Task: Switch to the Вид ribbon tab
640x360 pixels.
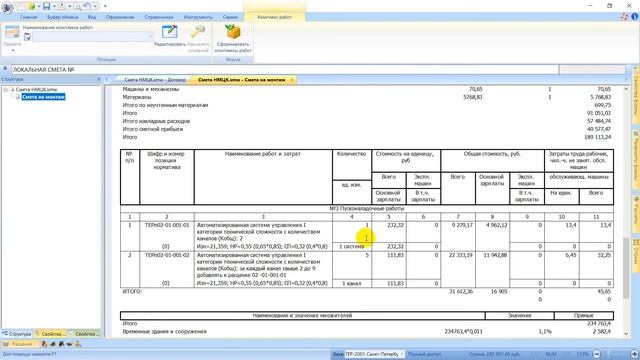Action: [92, 17]
